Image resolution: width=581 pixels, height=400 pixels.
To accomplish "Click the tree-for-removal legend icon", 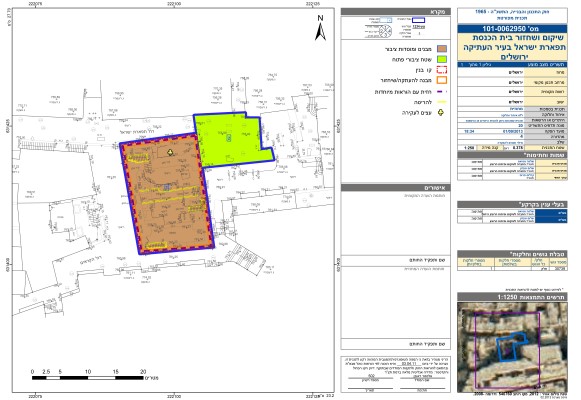I will [441, 112].
